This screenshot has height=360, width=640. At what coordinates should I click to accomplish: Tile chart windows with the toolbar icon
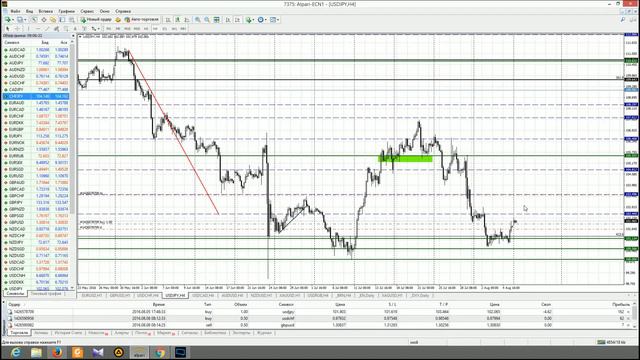[x=216, y=20]
